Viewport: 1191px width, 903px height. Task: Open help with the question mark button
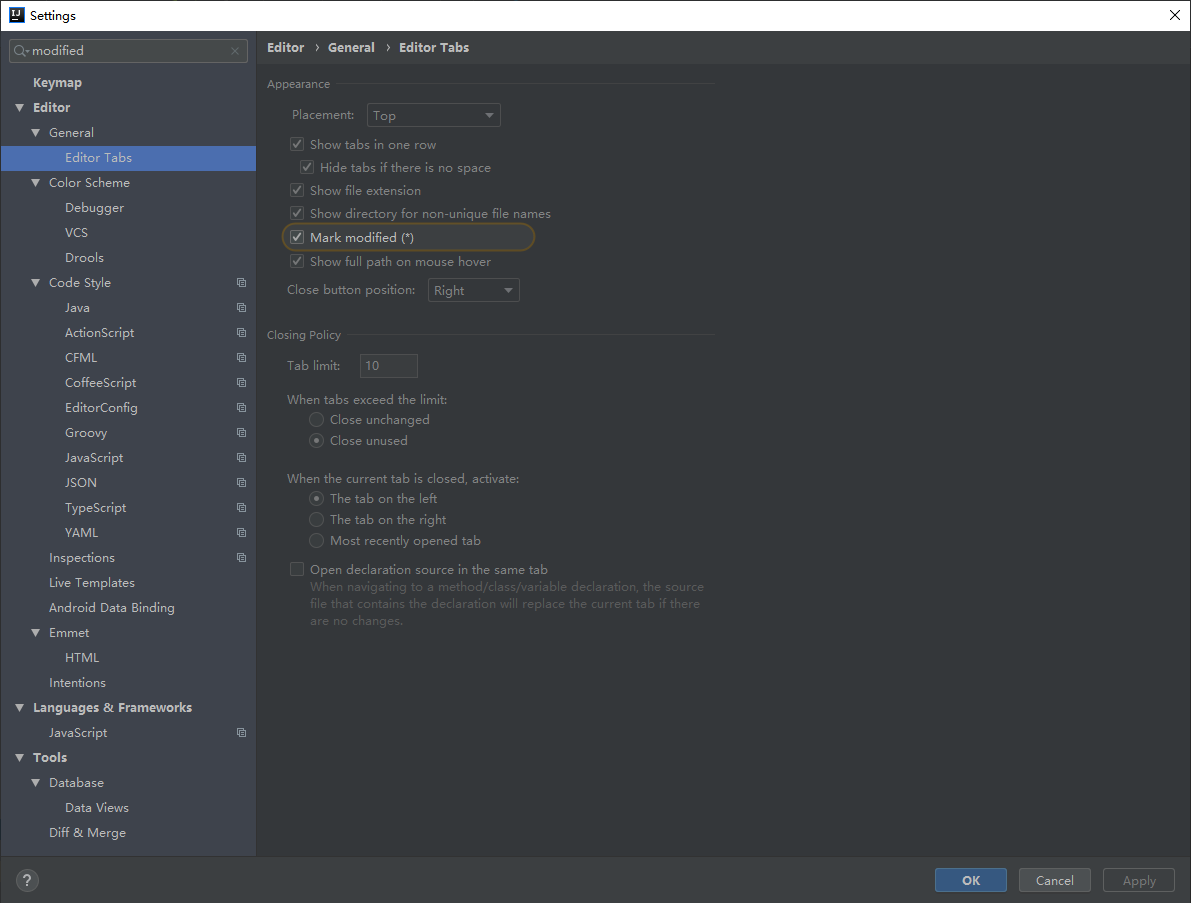27,880
